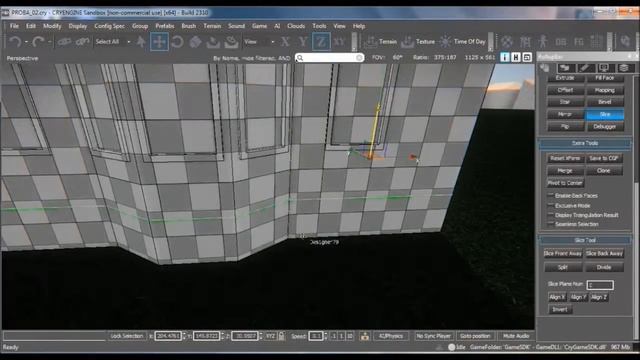Open the Objects hand tab in RollupBar
The height and width of the screenshot is (360, 640).
pos(545,68)
